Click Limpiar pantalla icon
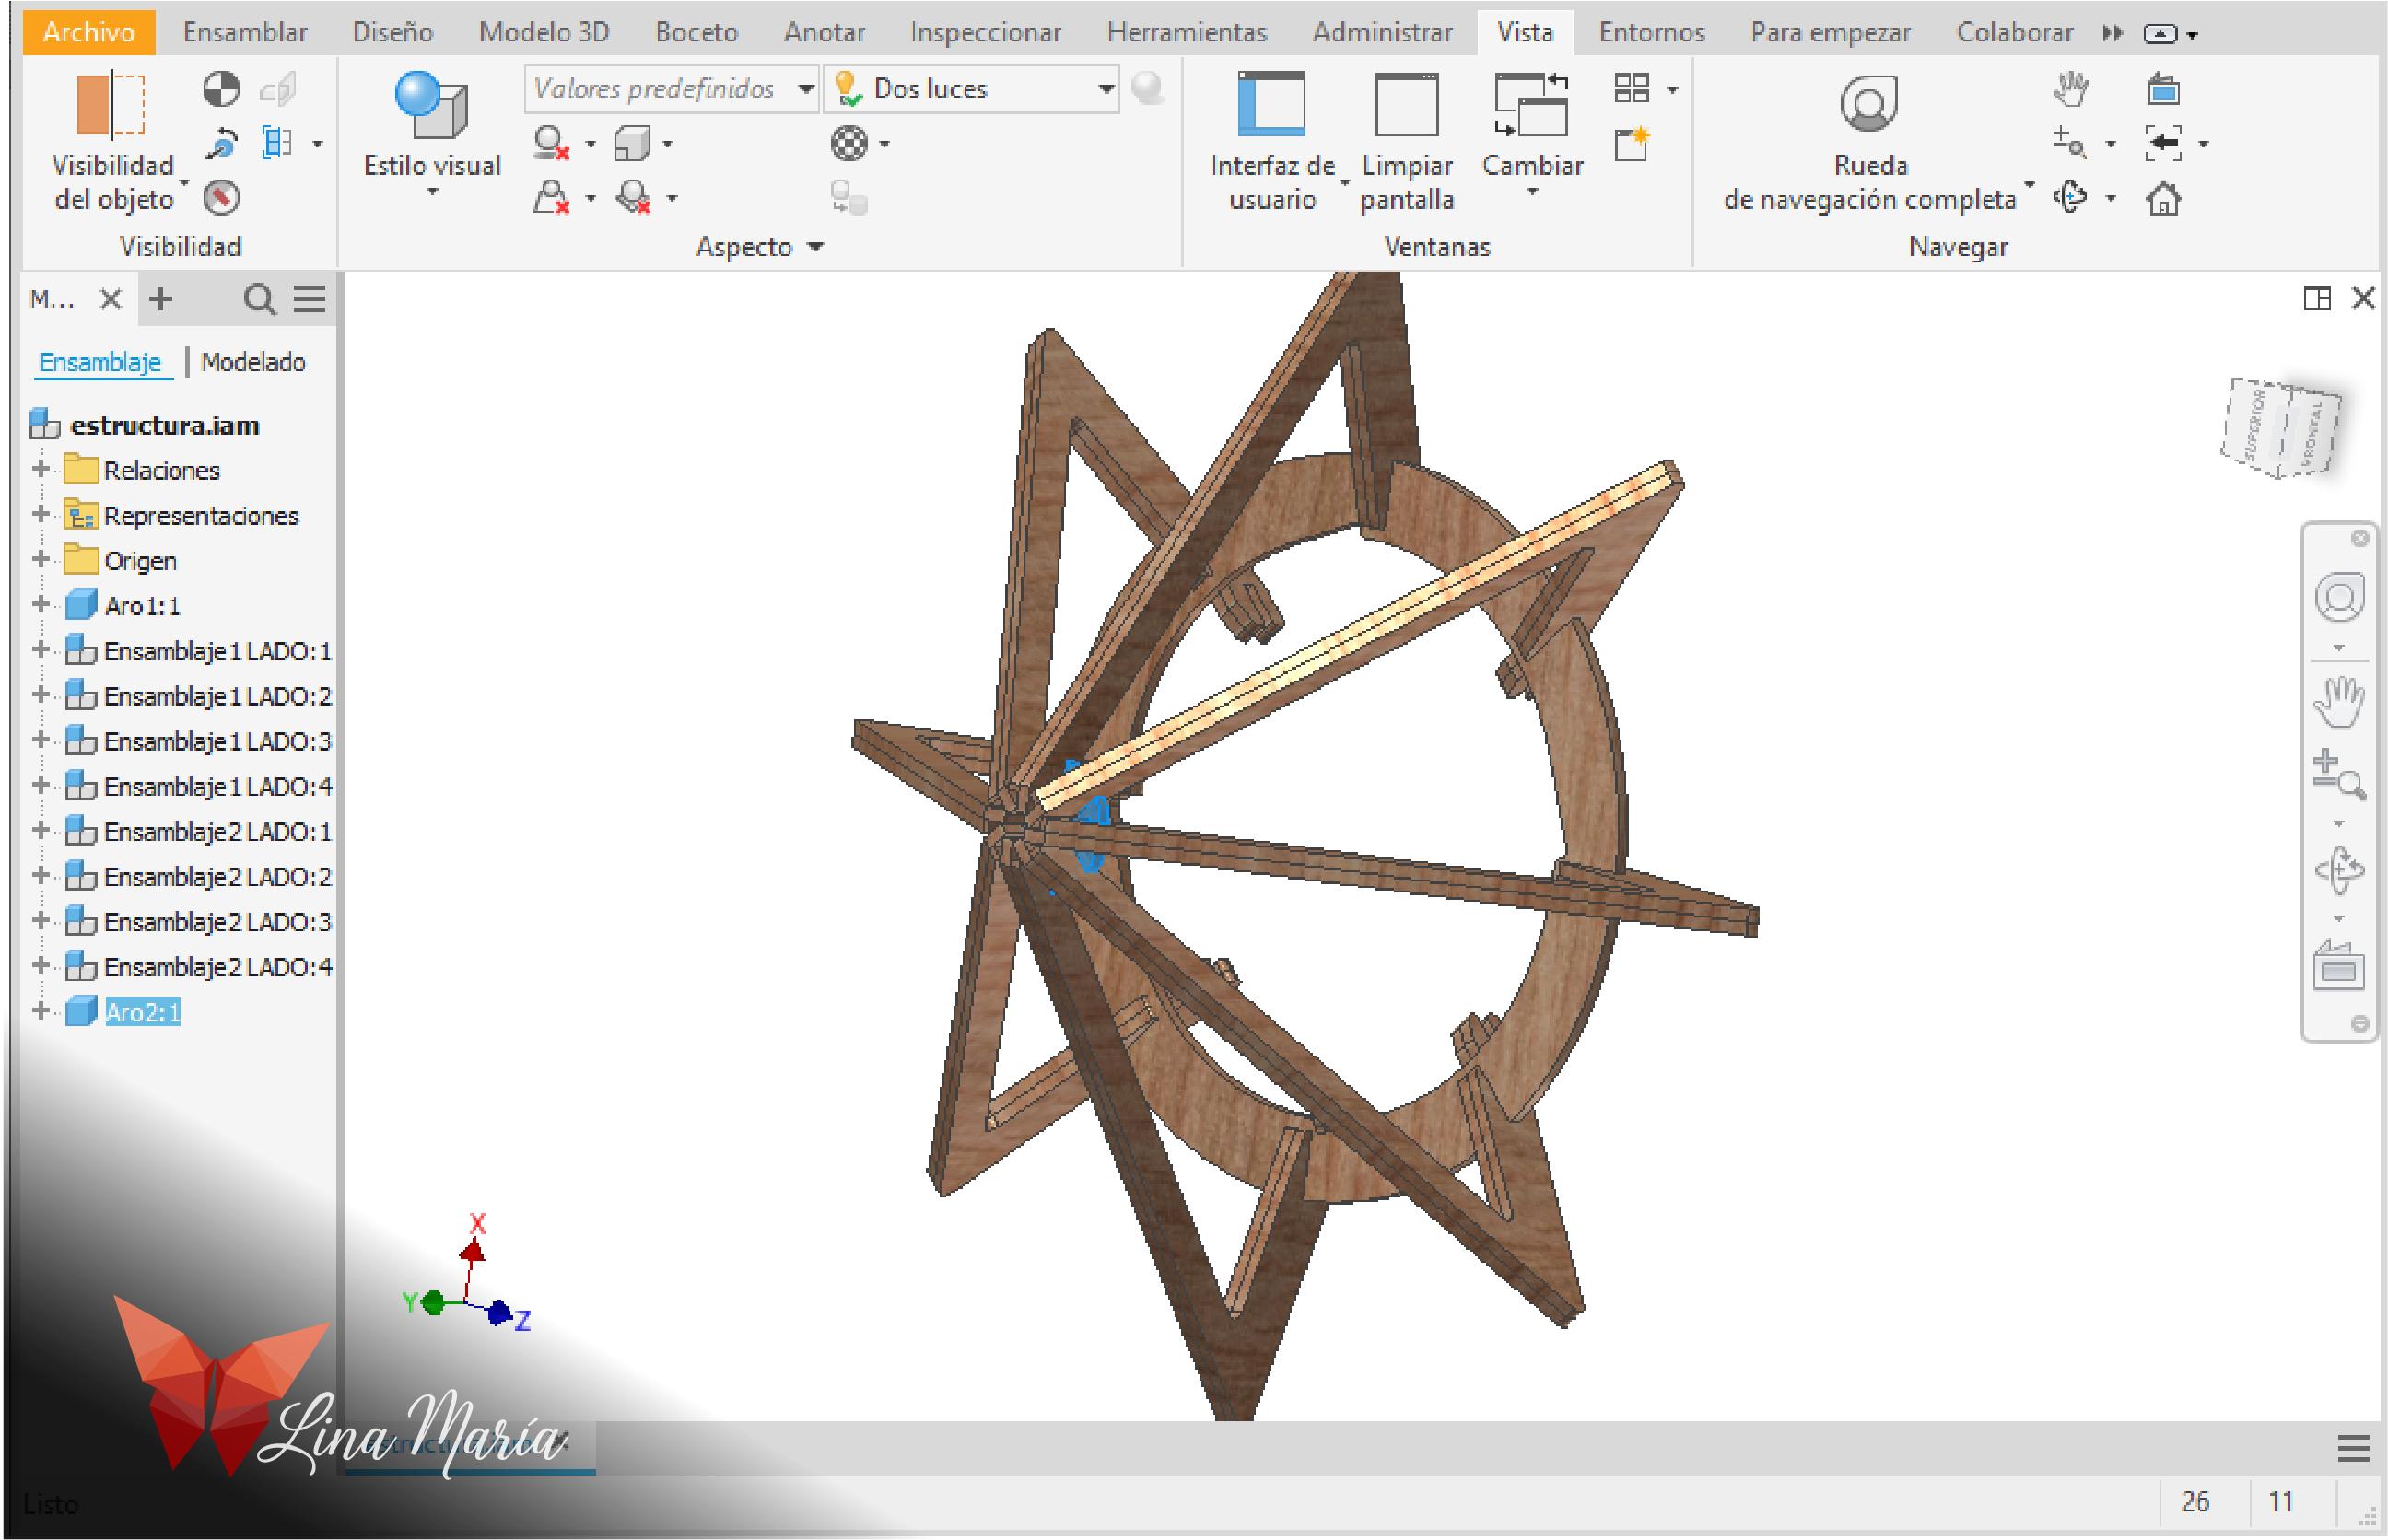 coord(1406,103)
